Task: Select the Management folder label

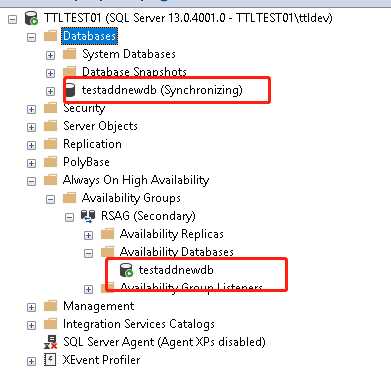Action: 99,306
